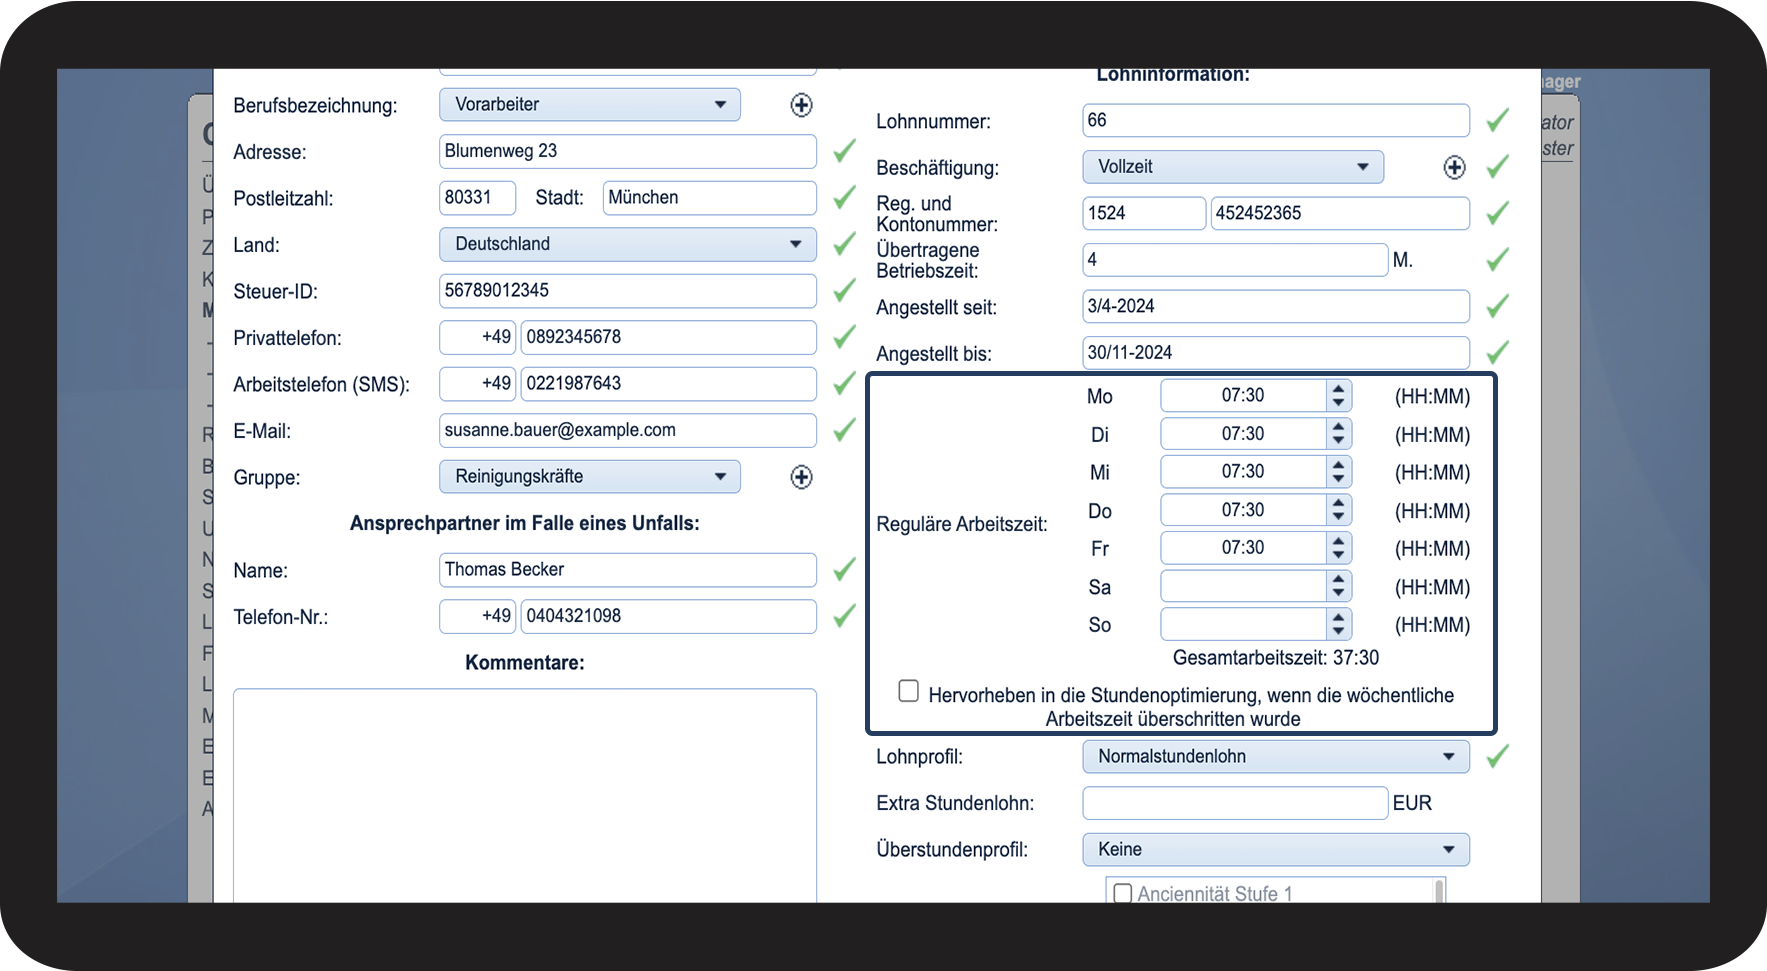Expand the Land dropdown showing Deutschland
The height and width of the screenshot is (971, 1767).
point(627,244)
